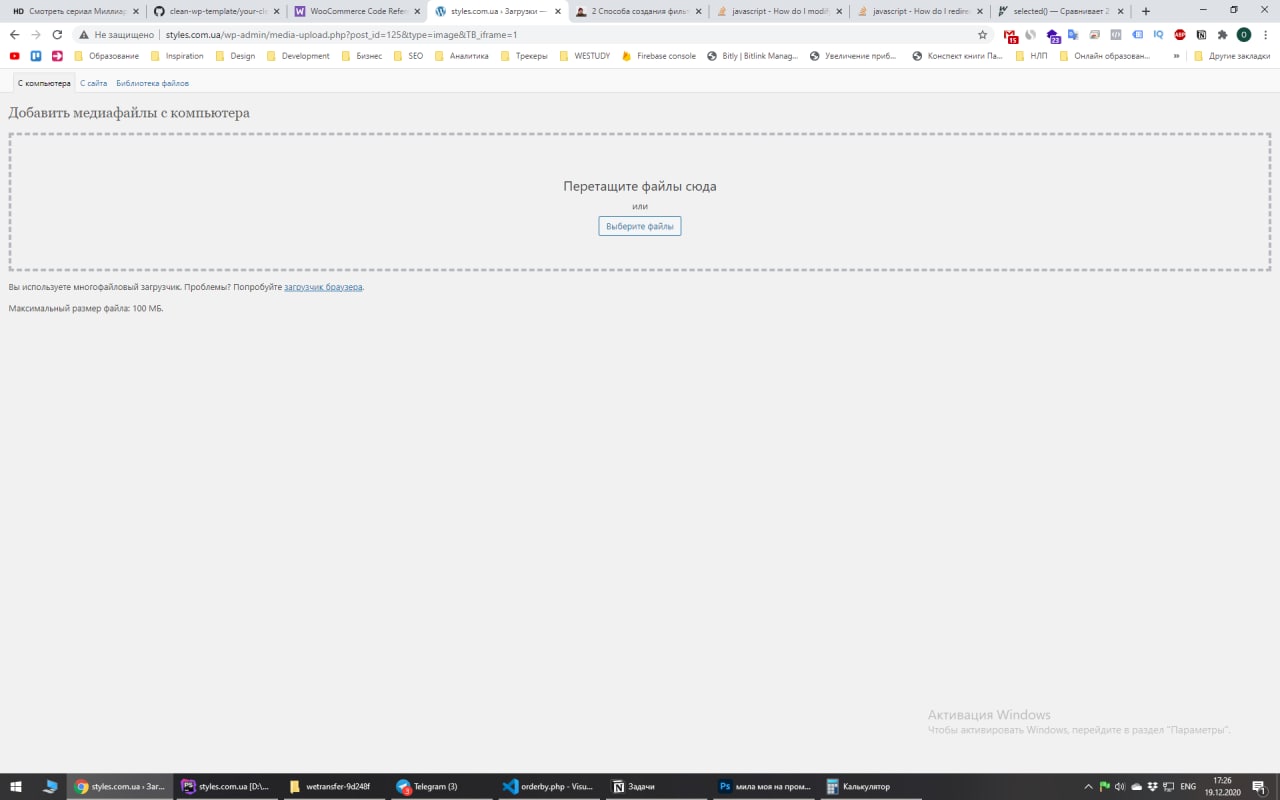Open the 'загрузчик браузера' link
The width and height of the screenshot is (1280, 800).
[x=323, y=287]
